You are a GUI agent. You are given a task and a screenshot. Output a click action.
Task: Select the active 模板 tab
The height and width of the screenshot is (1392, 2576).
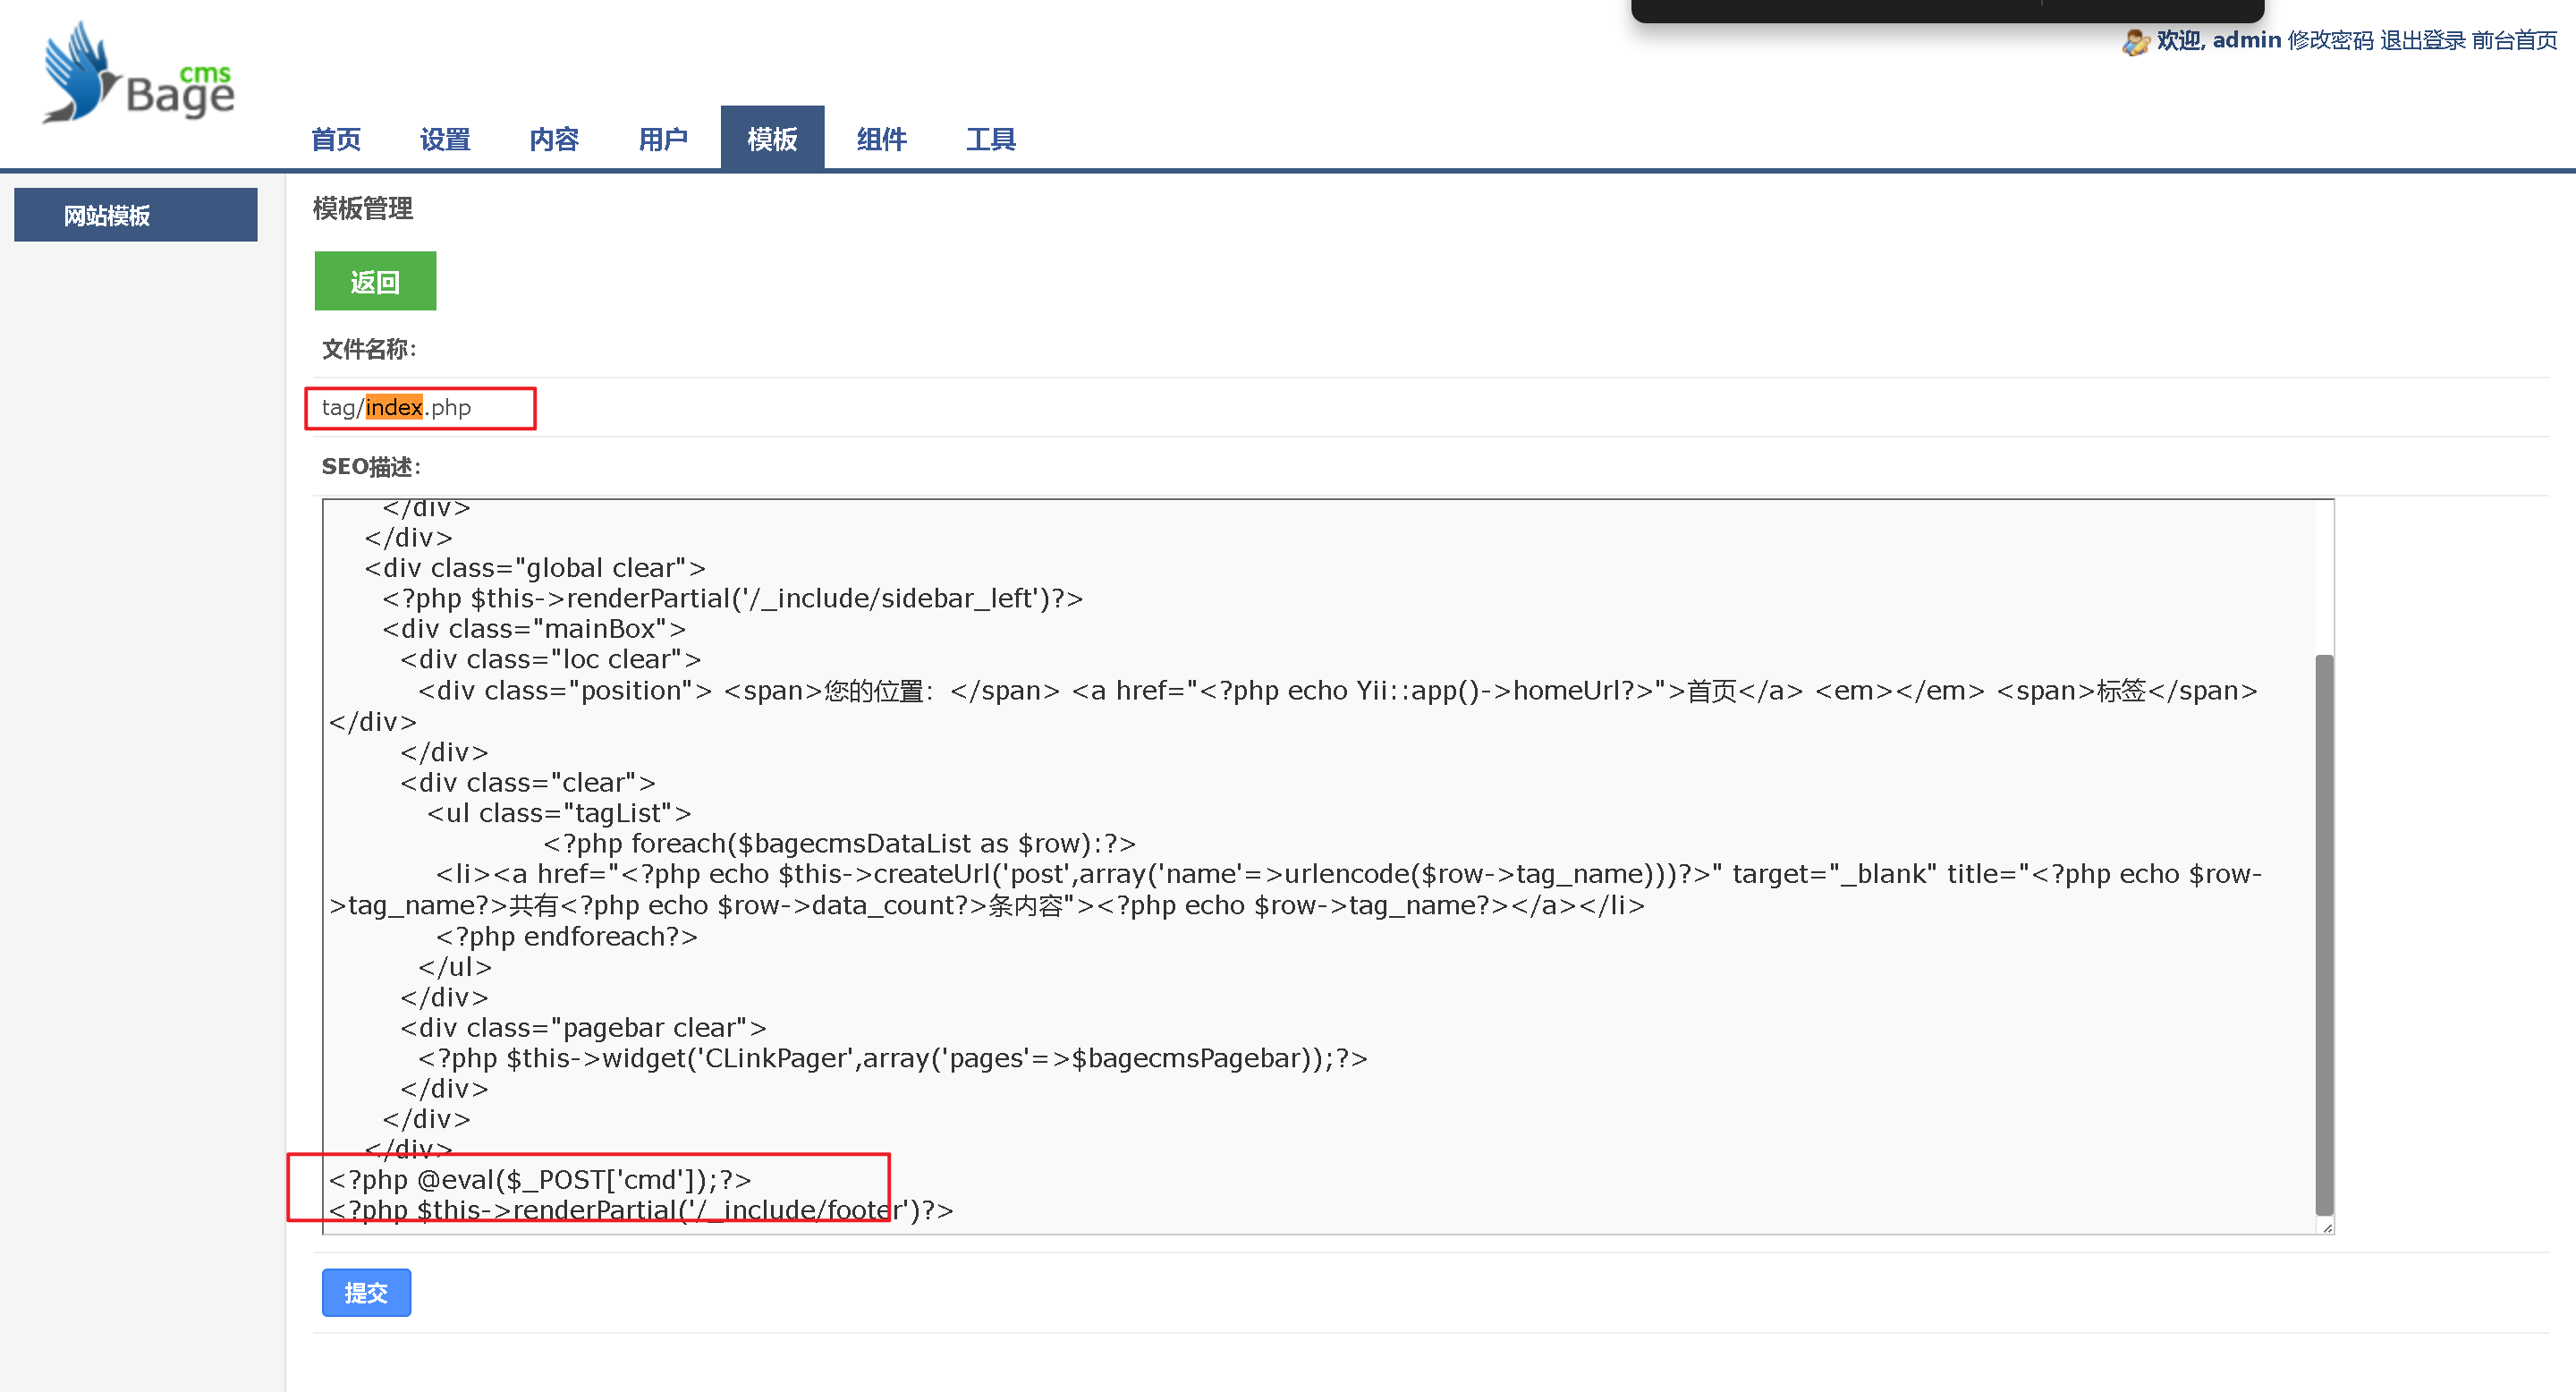point(772,139)
